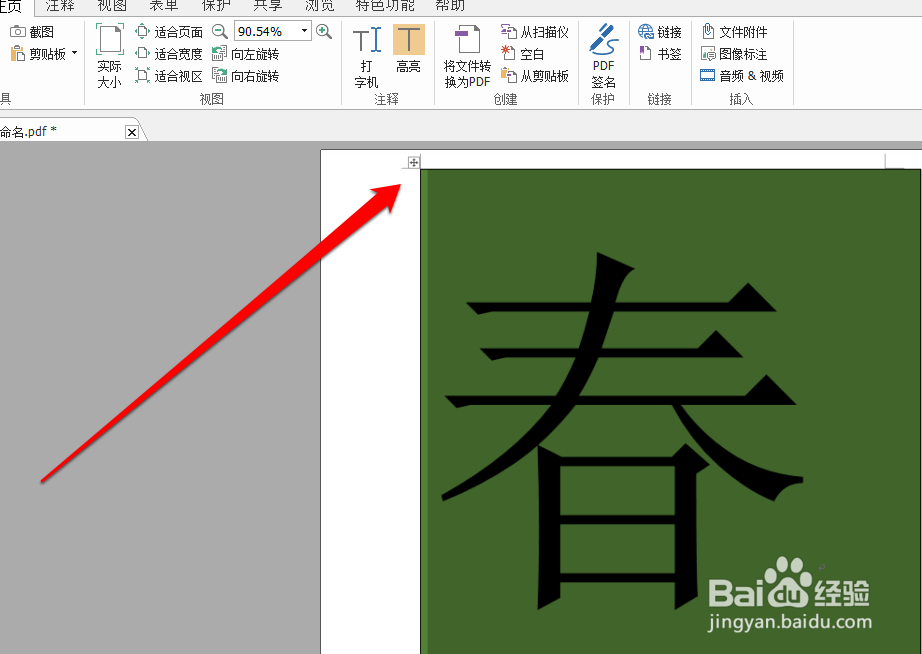
Task: Open the zoom percentage dropdown
Action: point(303,31)
